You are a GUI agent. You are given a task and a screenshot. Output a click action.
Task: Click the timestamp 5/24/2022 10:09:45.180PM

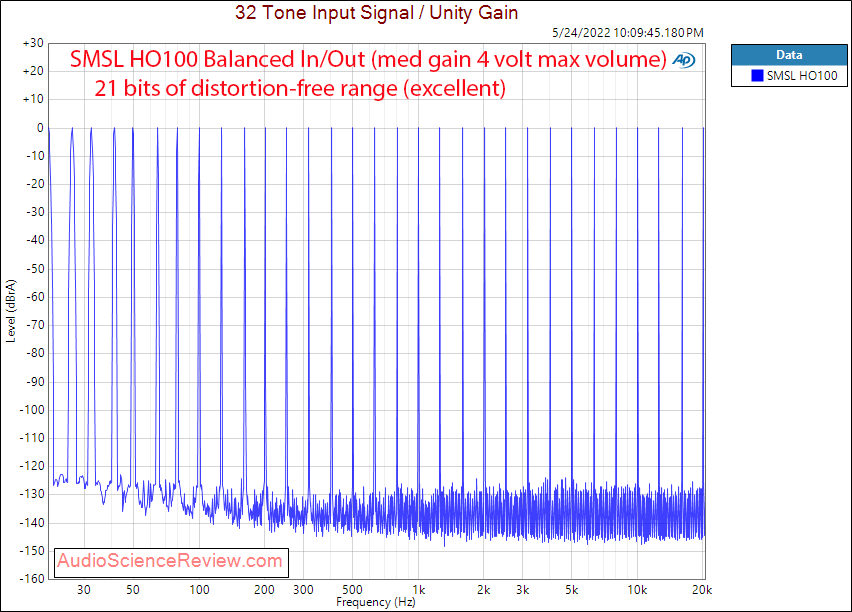[x=628, y=33]
